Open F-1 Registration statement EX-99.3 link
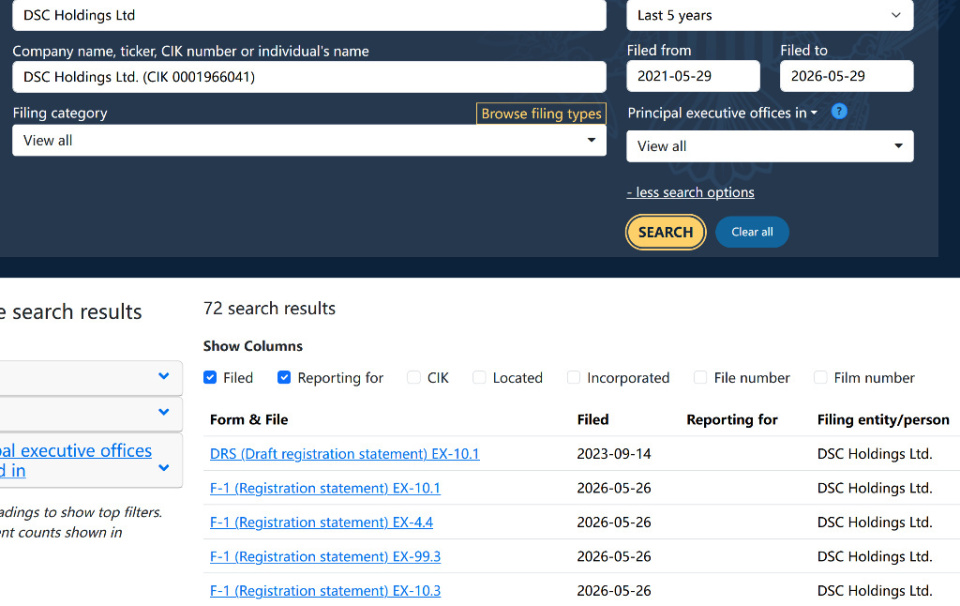This screenshot has width=960, height=606. (325, 556)
